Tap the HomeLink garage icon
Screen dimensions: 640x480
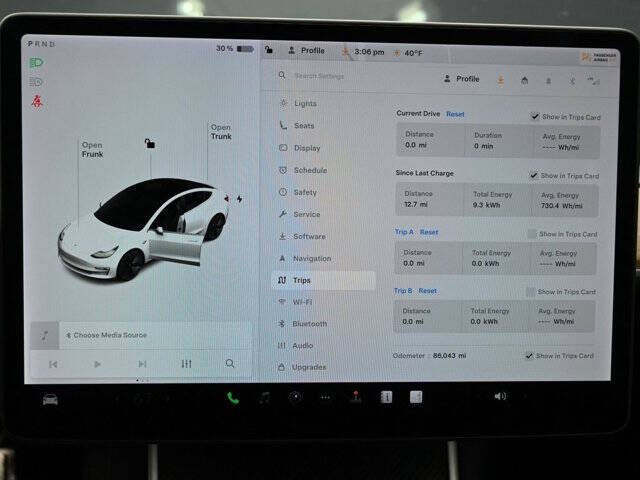(524, 80)
